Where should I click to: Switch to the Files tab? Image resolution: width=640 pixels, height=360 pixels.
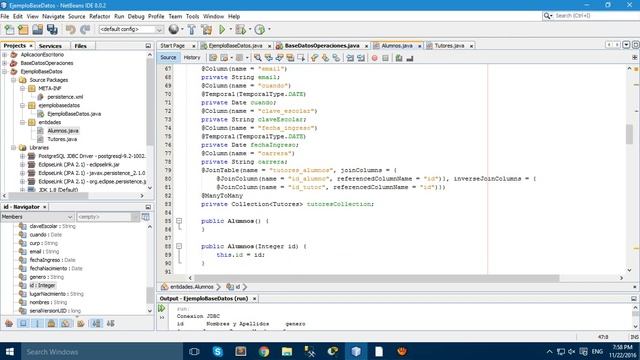(x=80, y=46)
